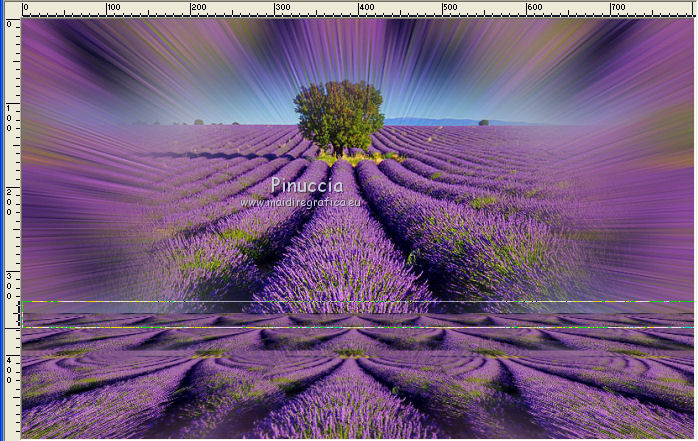Image resolution: width=698 pixels, height=441 pixels.
Task: Click the 400 mark on horizontal ruler
Action: pos(367,7)
